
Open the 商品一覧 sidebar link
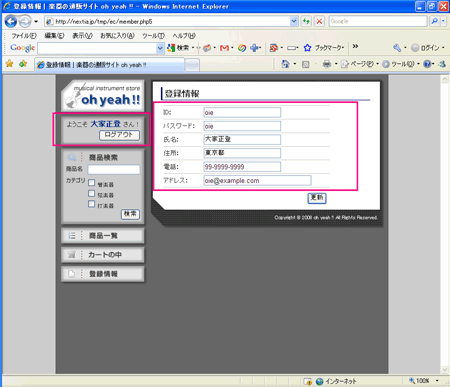click(x=103, y=236)
